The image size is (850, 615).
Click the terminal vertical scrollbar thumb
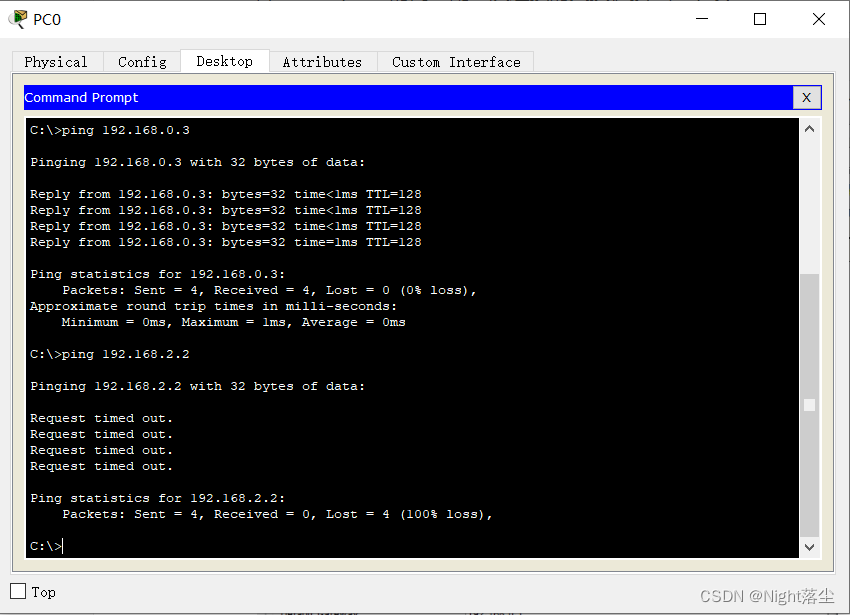point(809,405)
